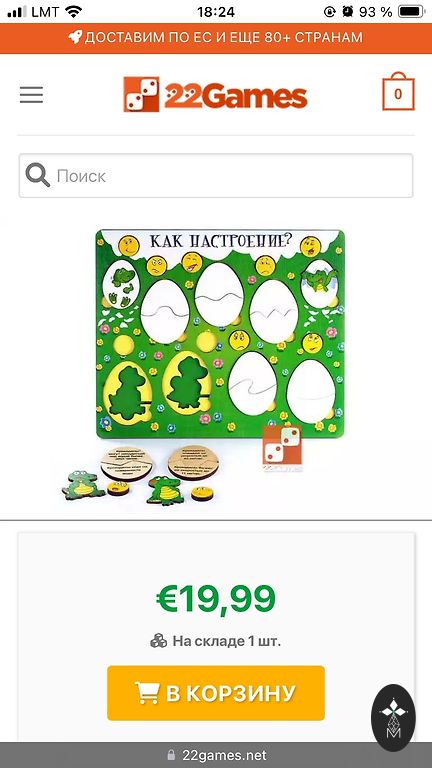Tap the alarm clock status icon
Viewport: 432px width, 768px height.
[x=348, y=12]
